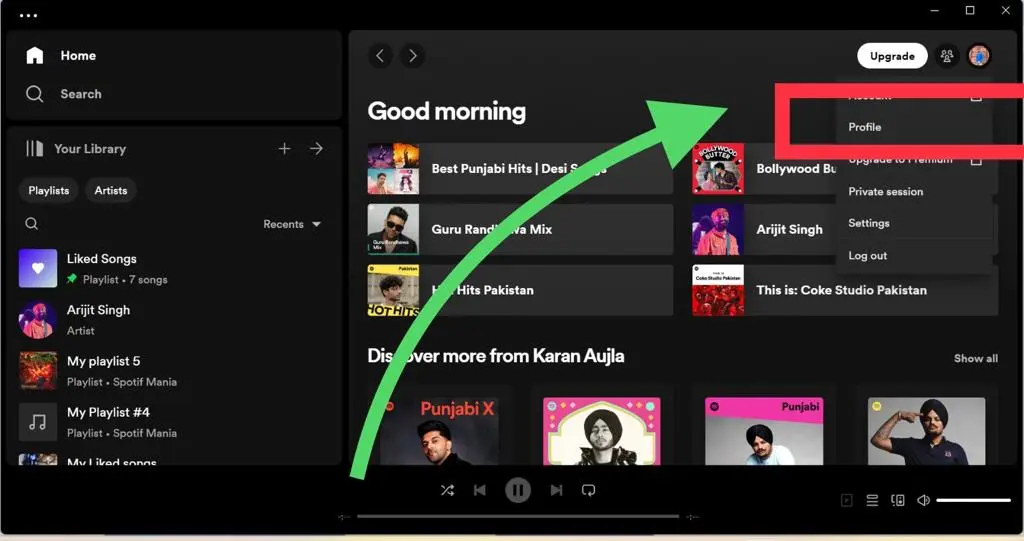Open Punjabi X album cover
Screen dimensions: 1024x541
click(439, 431)
